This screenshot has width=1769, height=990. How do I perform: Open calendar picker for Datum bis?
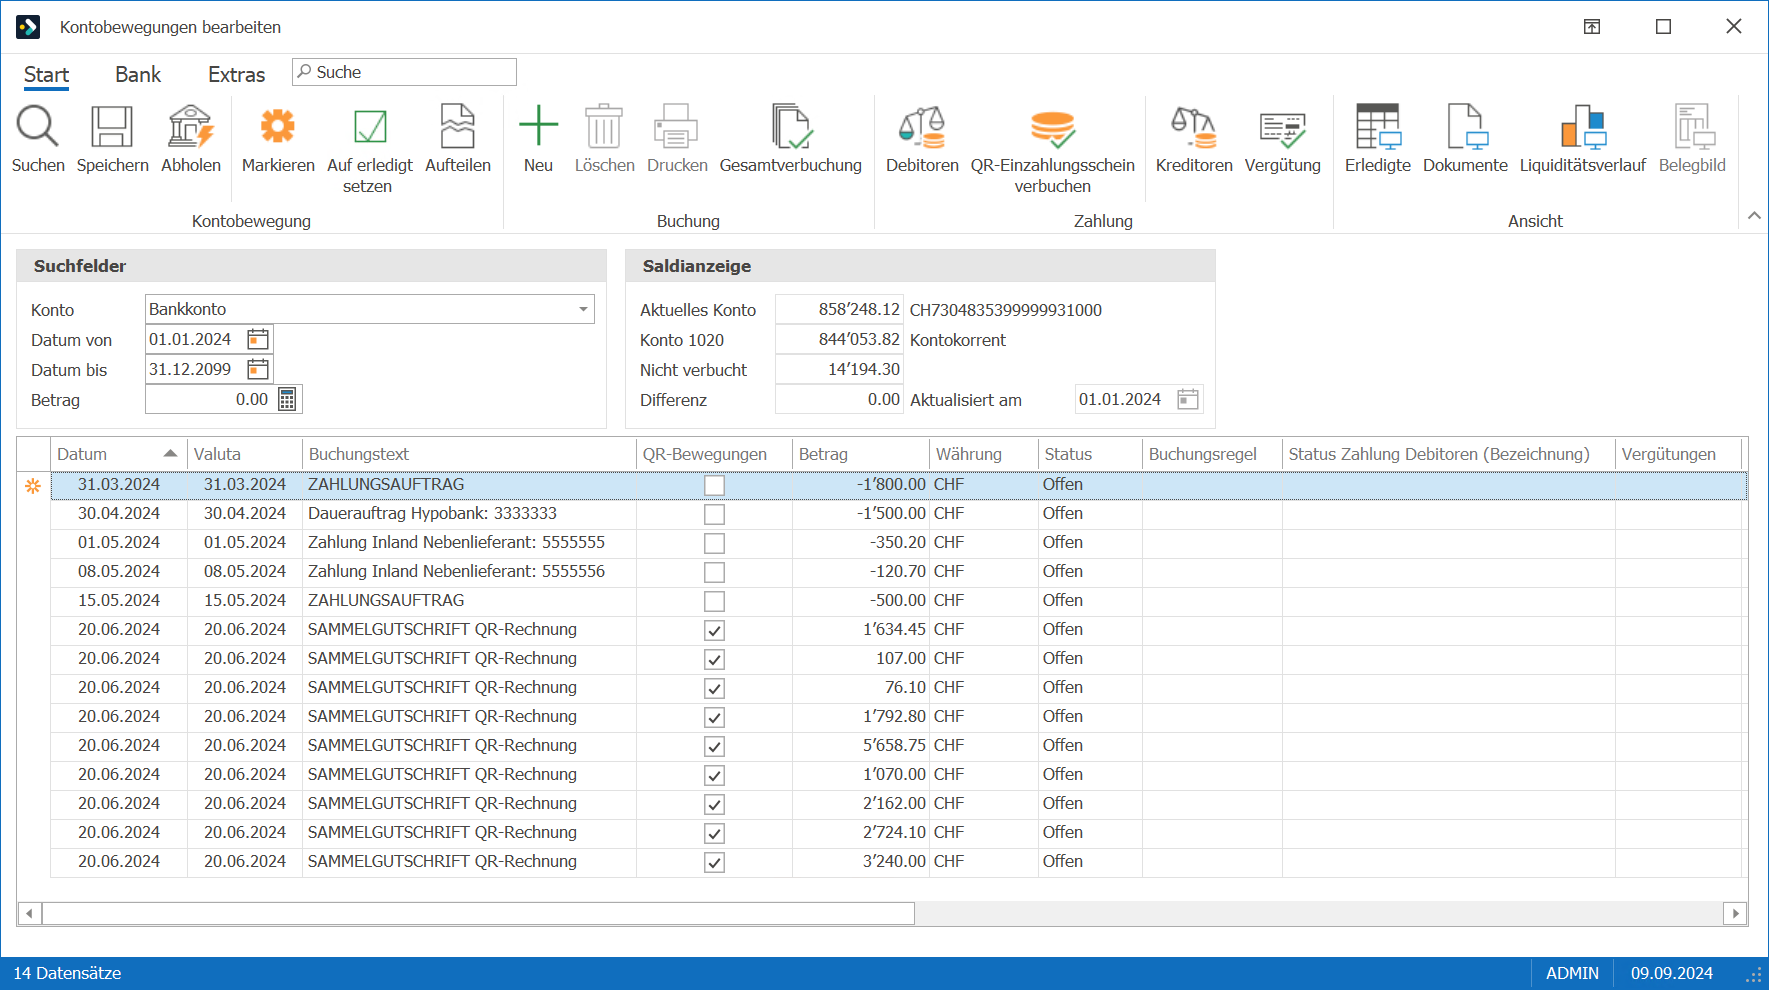[258, 370]
